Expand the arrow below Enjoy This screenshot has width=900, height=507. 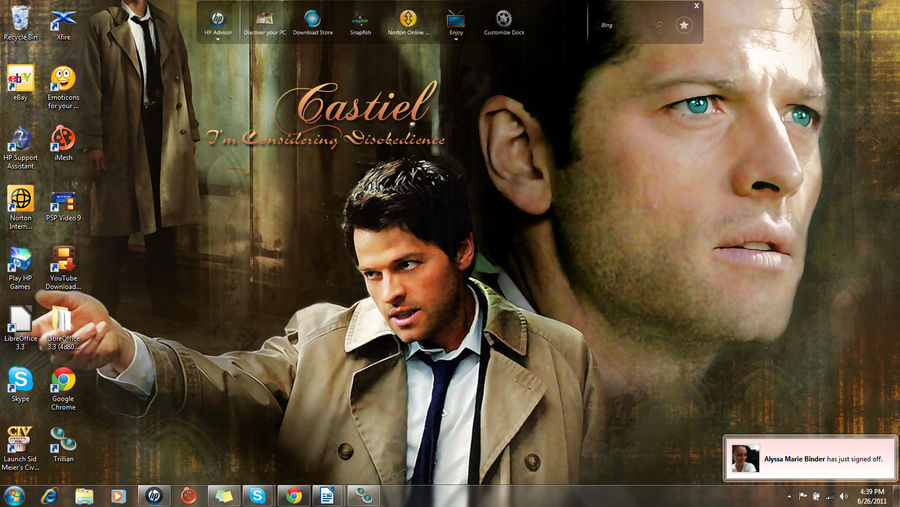(456, 40)
